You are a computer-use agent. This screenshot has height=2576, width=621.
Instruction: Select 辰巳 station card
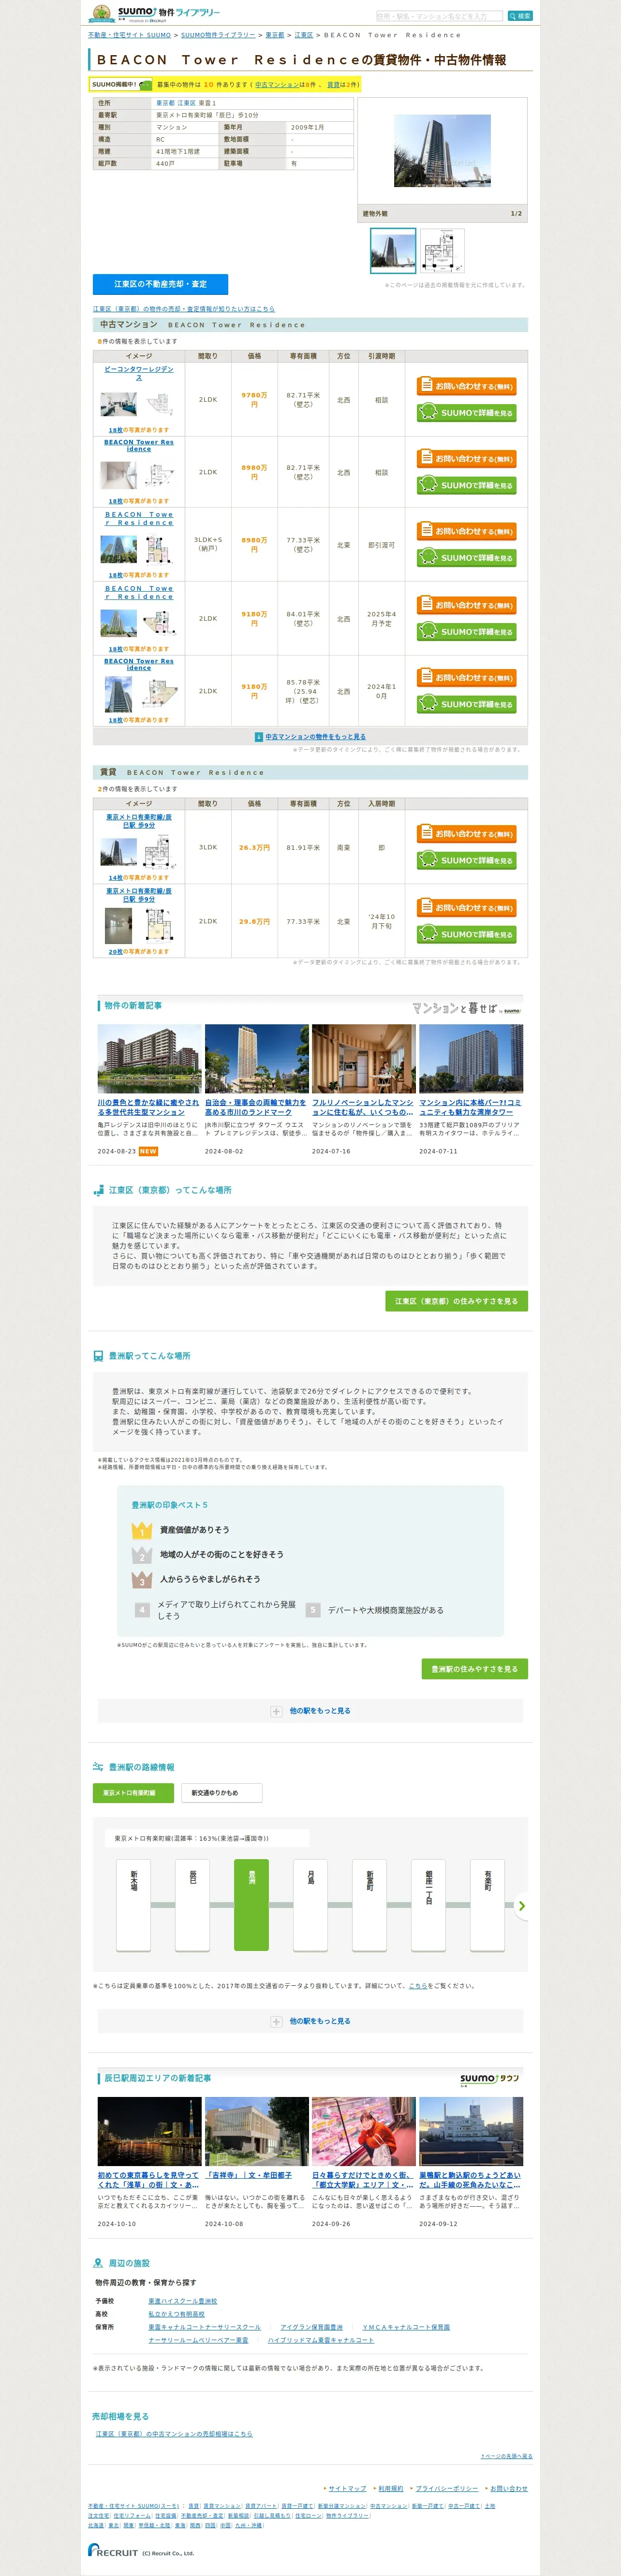(192, 1905)
